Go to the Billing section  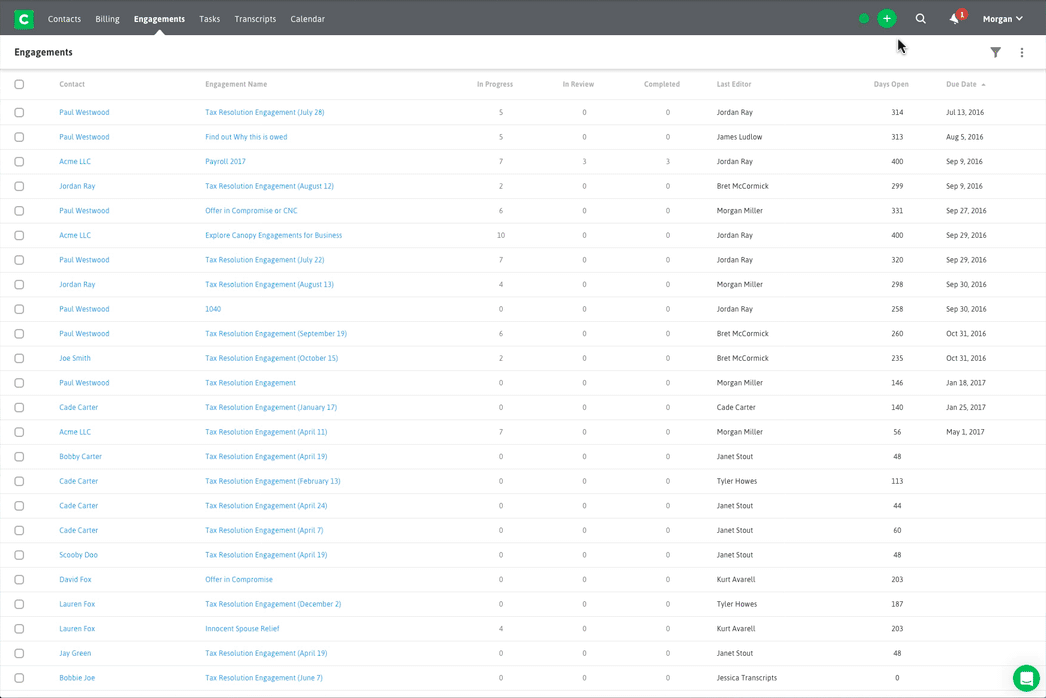pos(107,18)
